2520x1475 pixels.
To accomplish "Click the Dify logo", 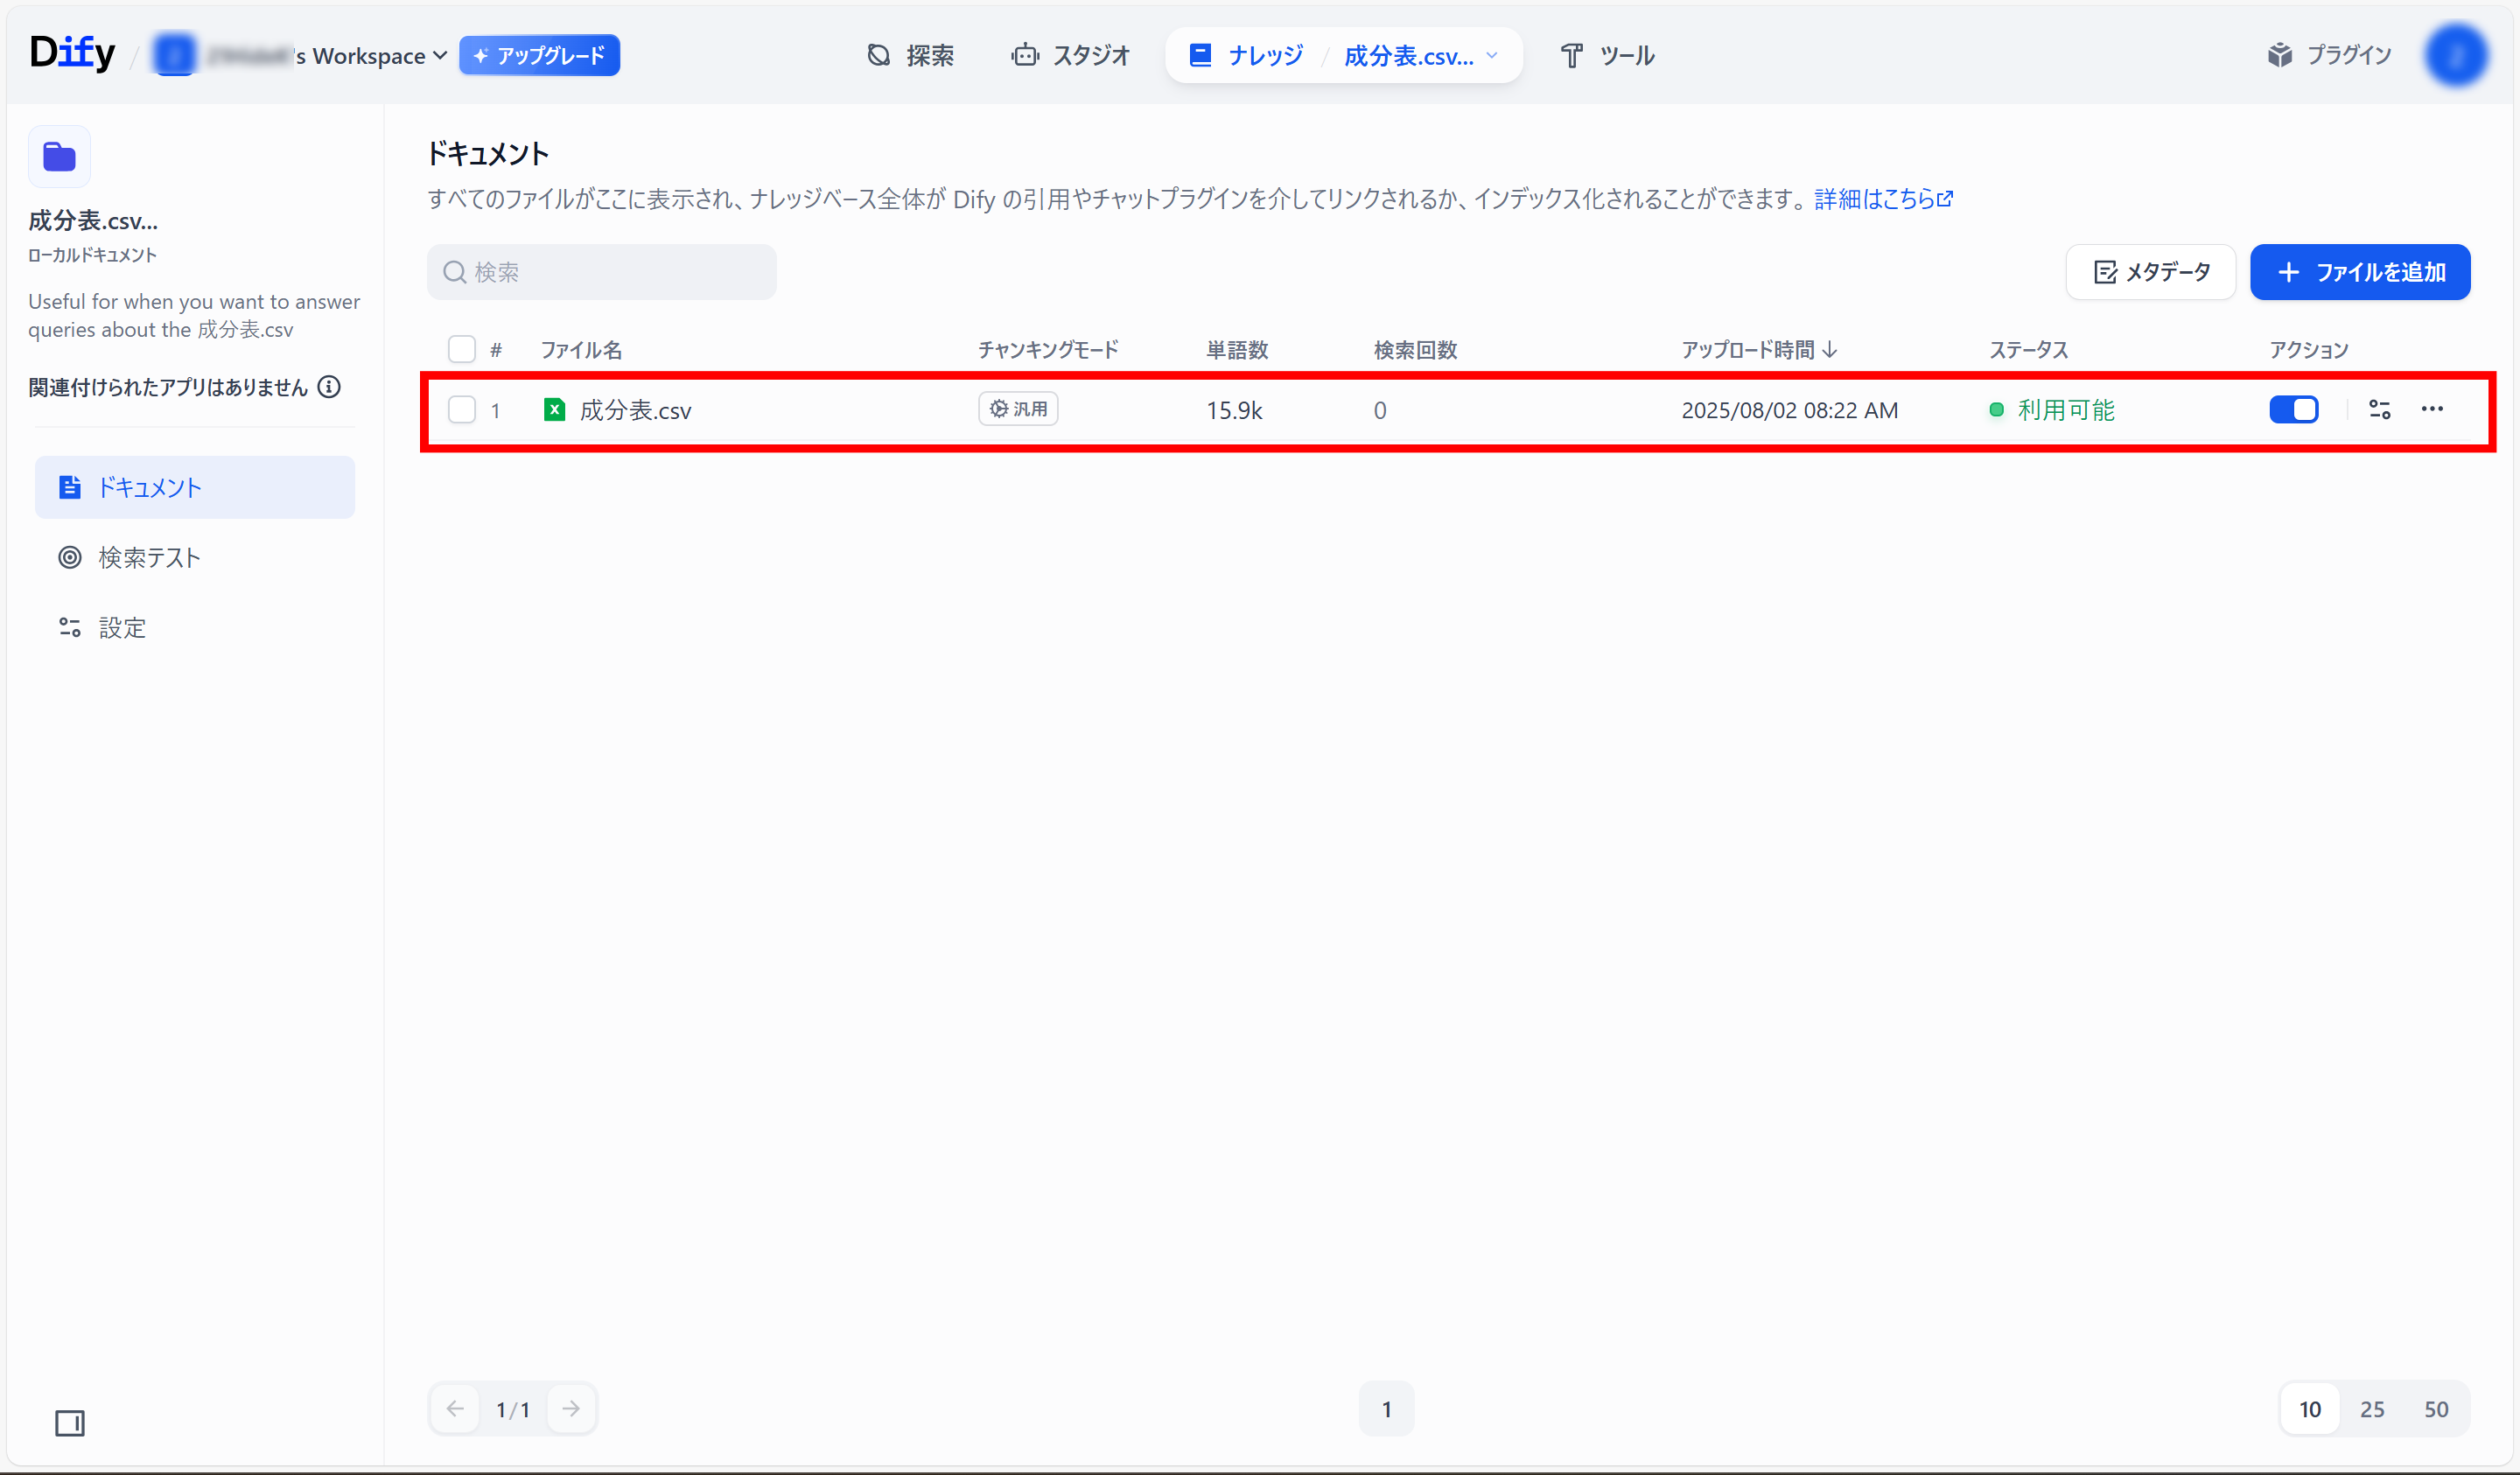I will click(72, 54).
